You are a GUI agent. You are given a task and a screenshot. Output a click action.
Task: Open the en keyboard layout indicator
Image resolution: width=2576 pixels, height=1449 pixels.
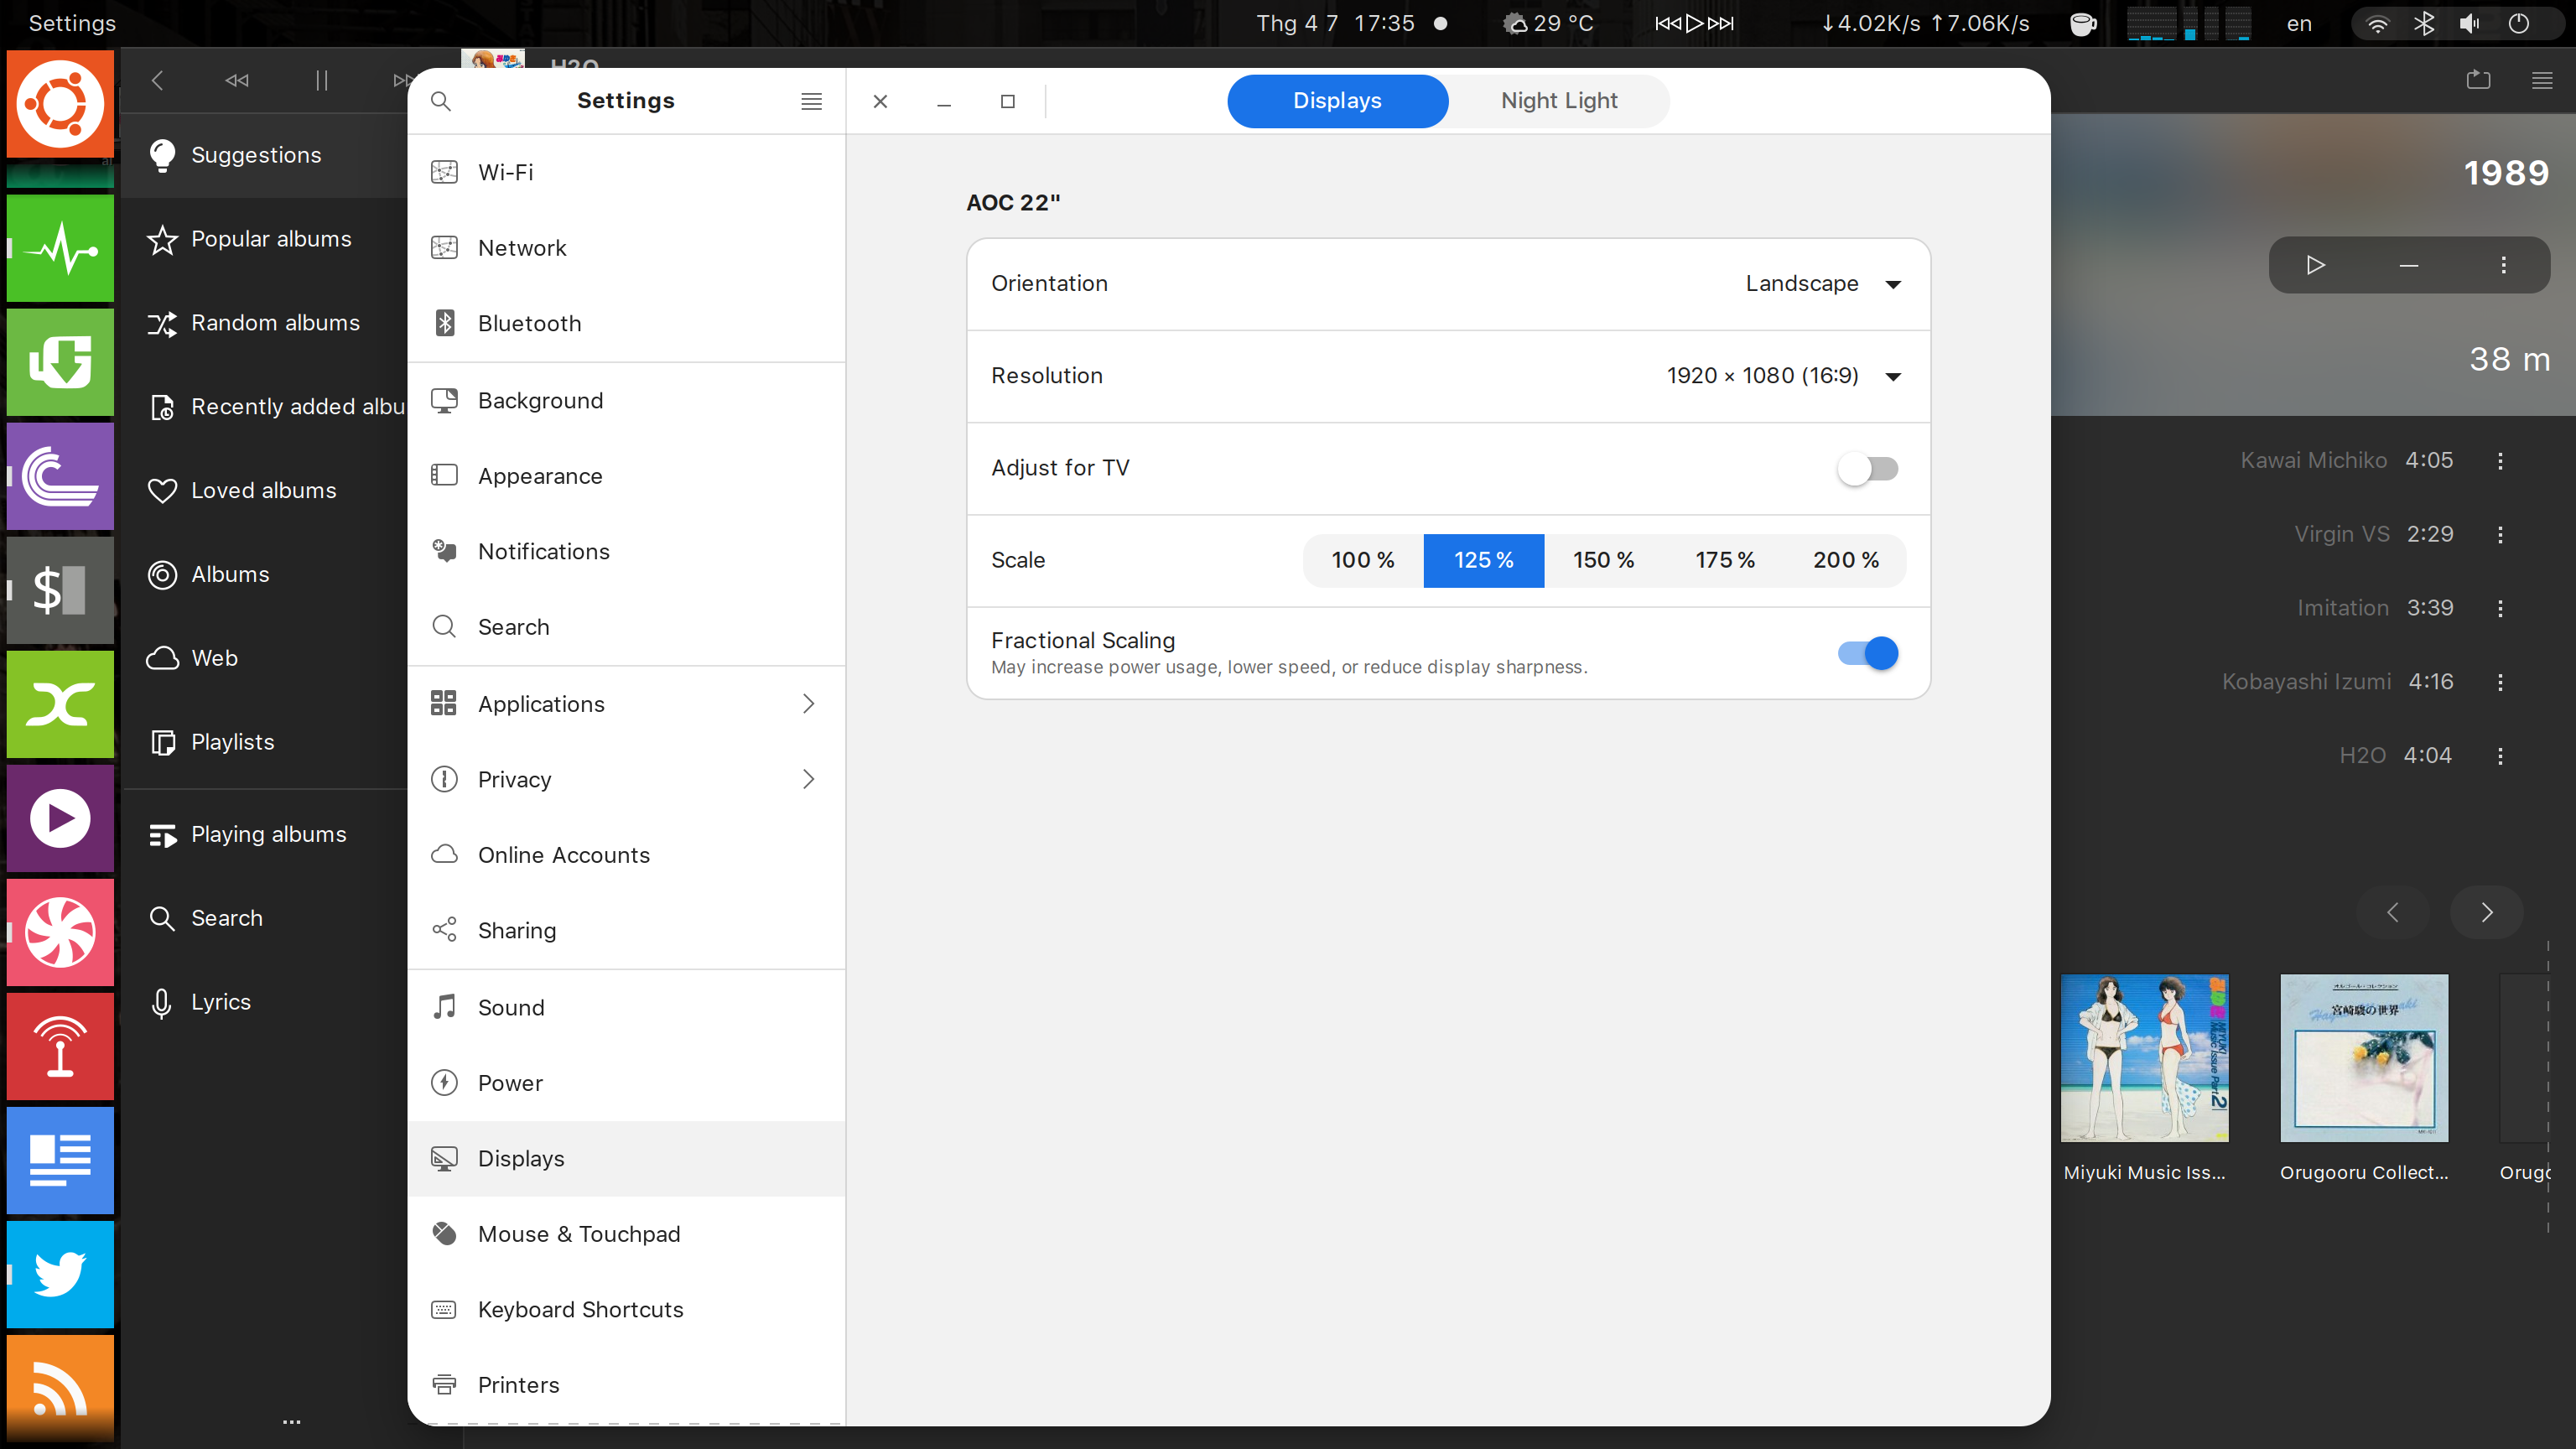2299,24
